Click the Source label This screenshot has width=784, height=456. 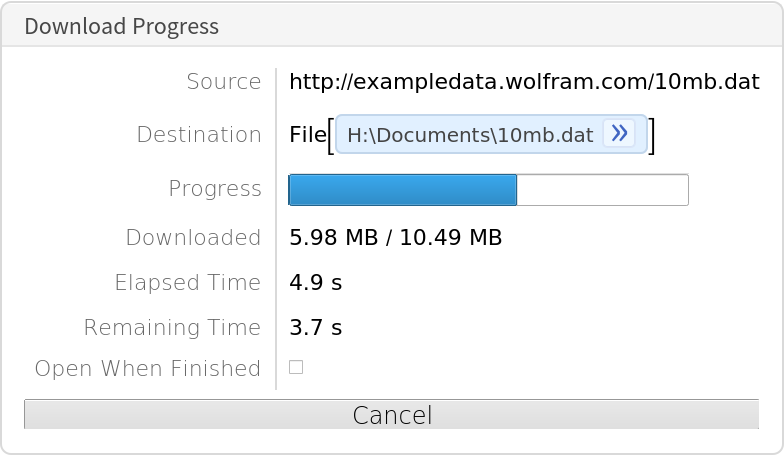pos(223,82)
